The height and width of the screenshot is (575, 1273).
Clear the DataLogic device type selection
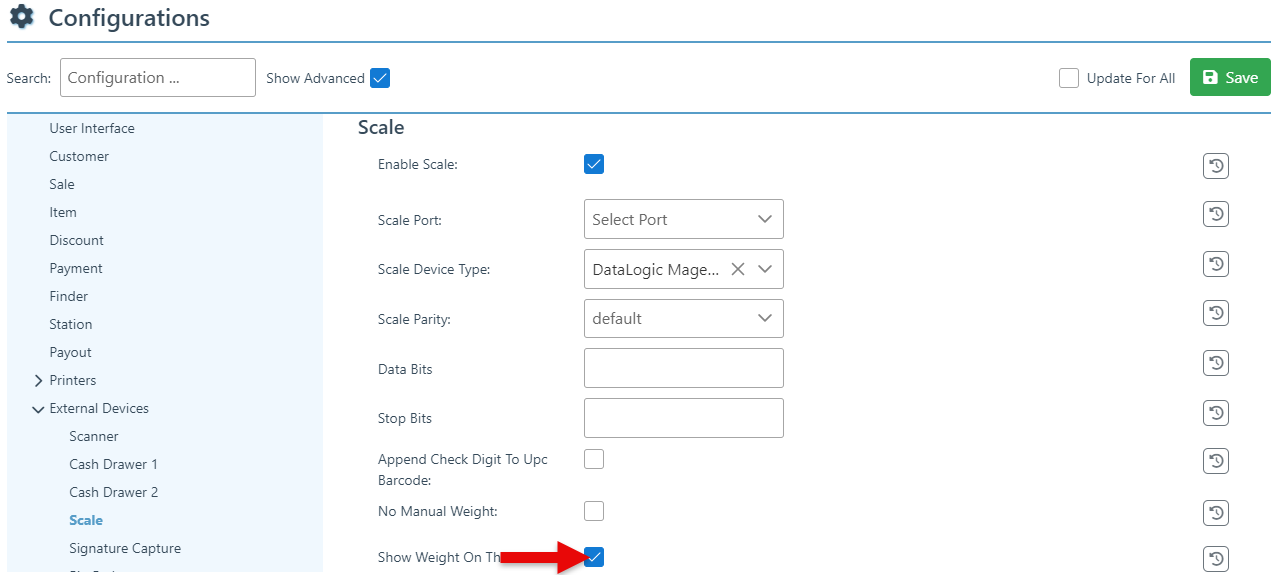[x=738, y=269]
